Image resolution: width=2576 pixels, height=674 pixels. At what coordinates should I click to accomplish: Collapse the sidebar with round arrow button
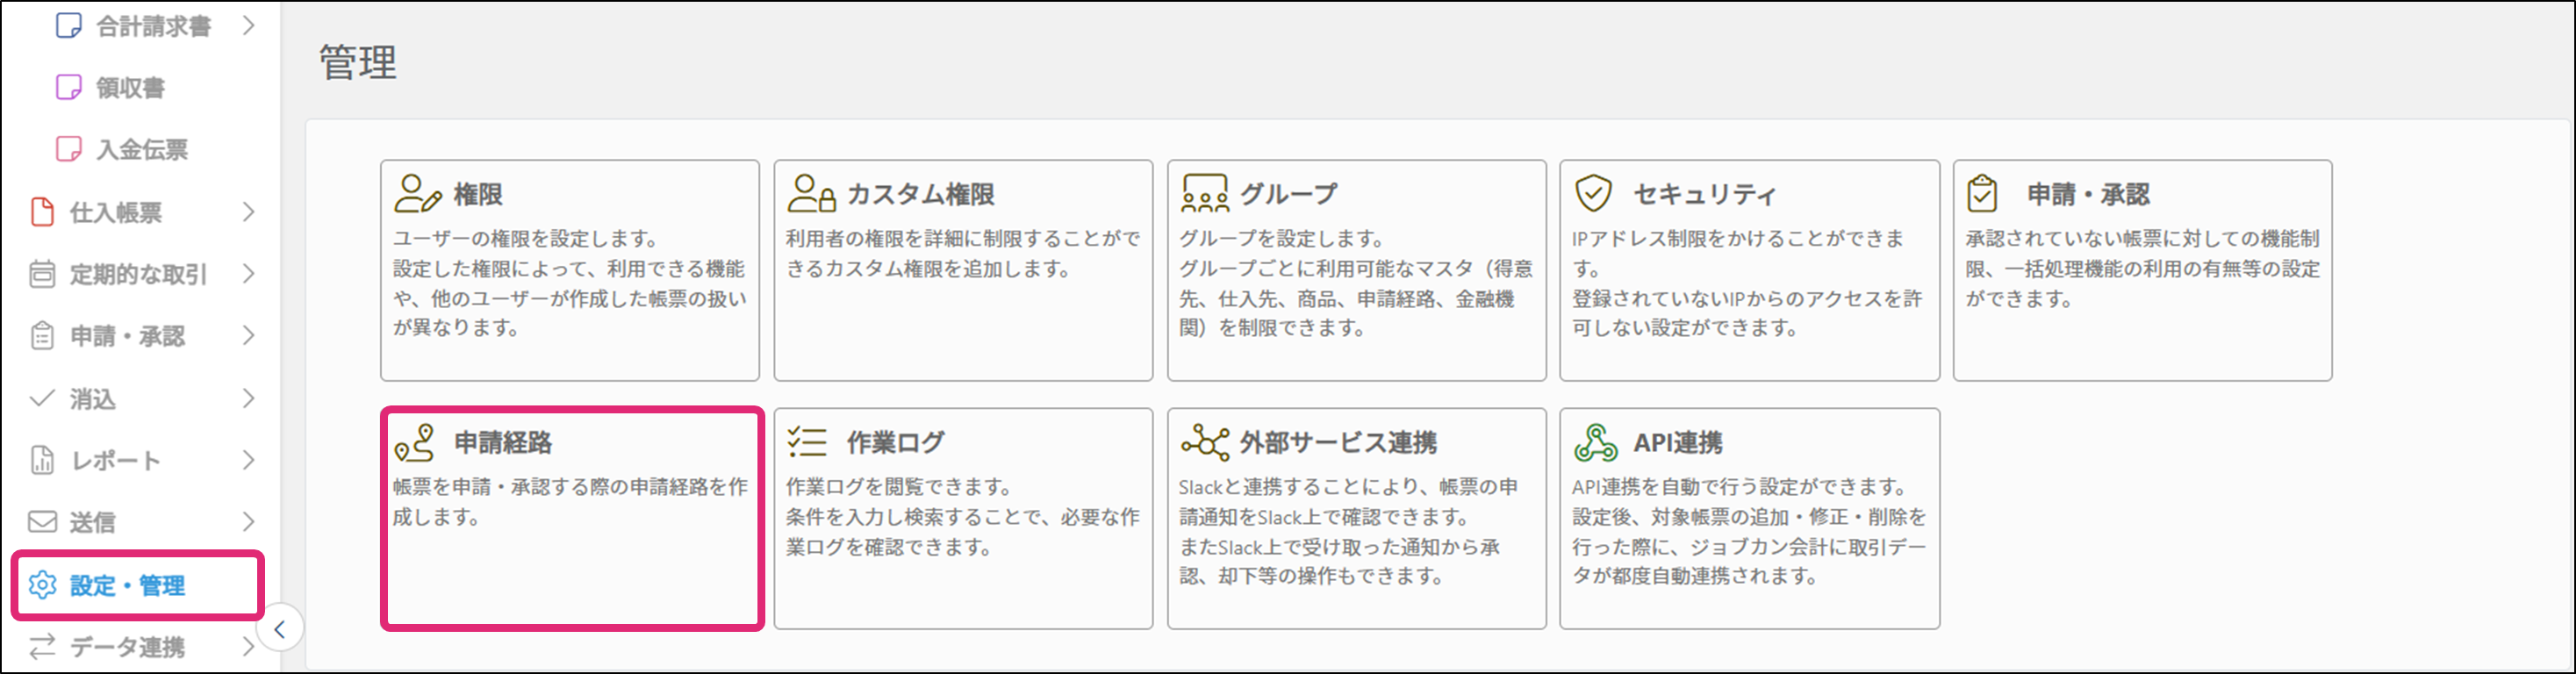tap(280, 629)
